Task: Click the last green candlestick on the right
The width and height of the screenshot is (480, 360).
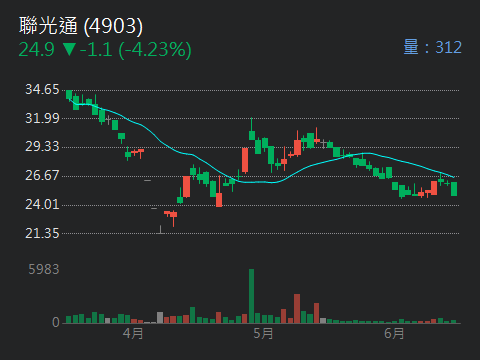Action: click(x=454, y=189)
